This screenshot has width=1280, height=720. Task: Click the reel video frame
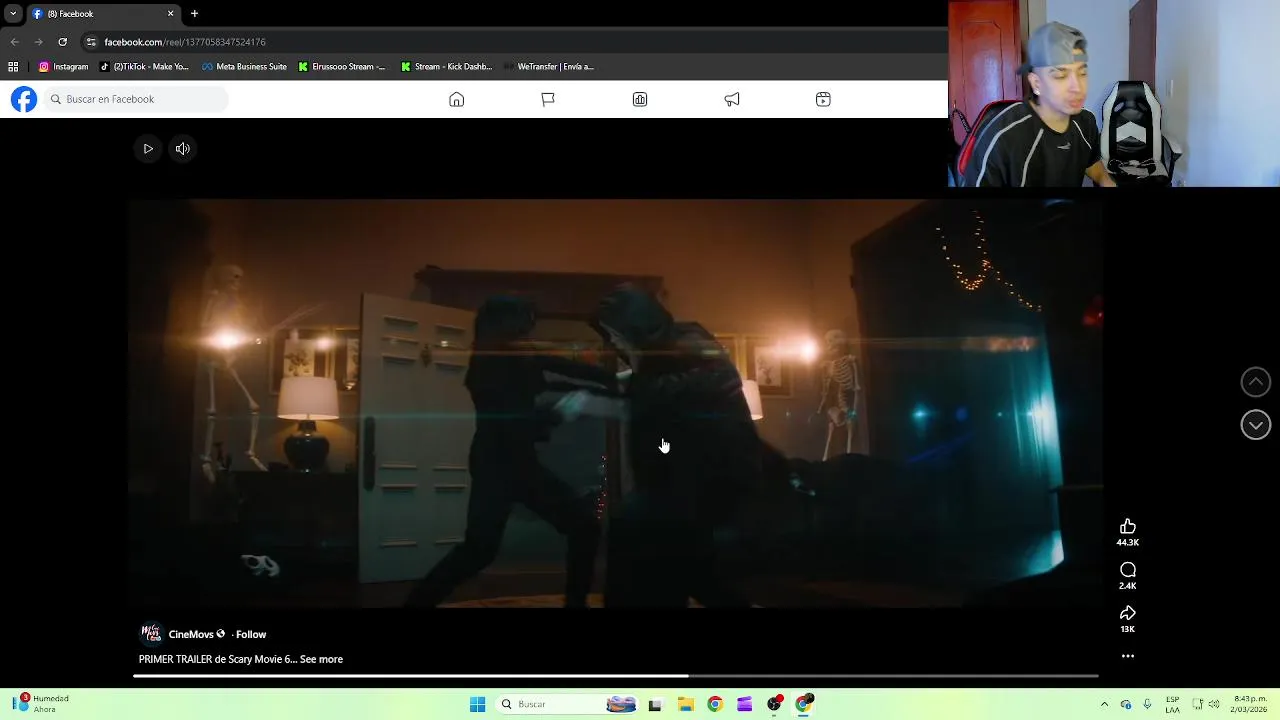click(615, 403)
